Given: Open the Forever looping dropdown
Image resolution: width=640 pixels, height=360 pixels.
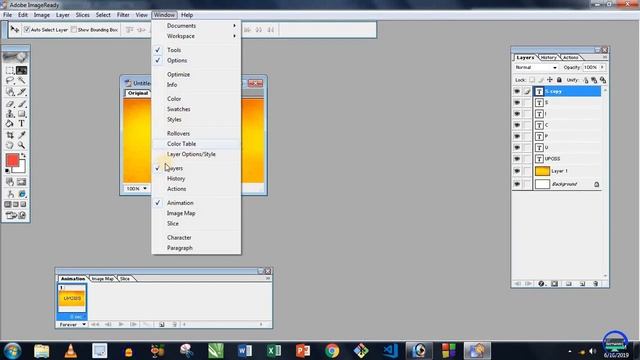Looking at the screenshot, I should click(x=72, y=324).
